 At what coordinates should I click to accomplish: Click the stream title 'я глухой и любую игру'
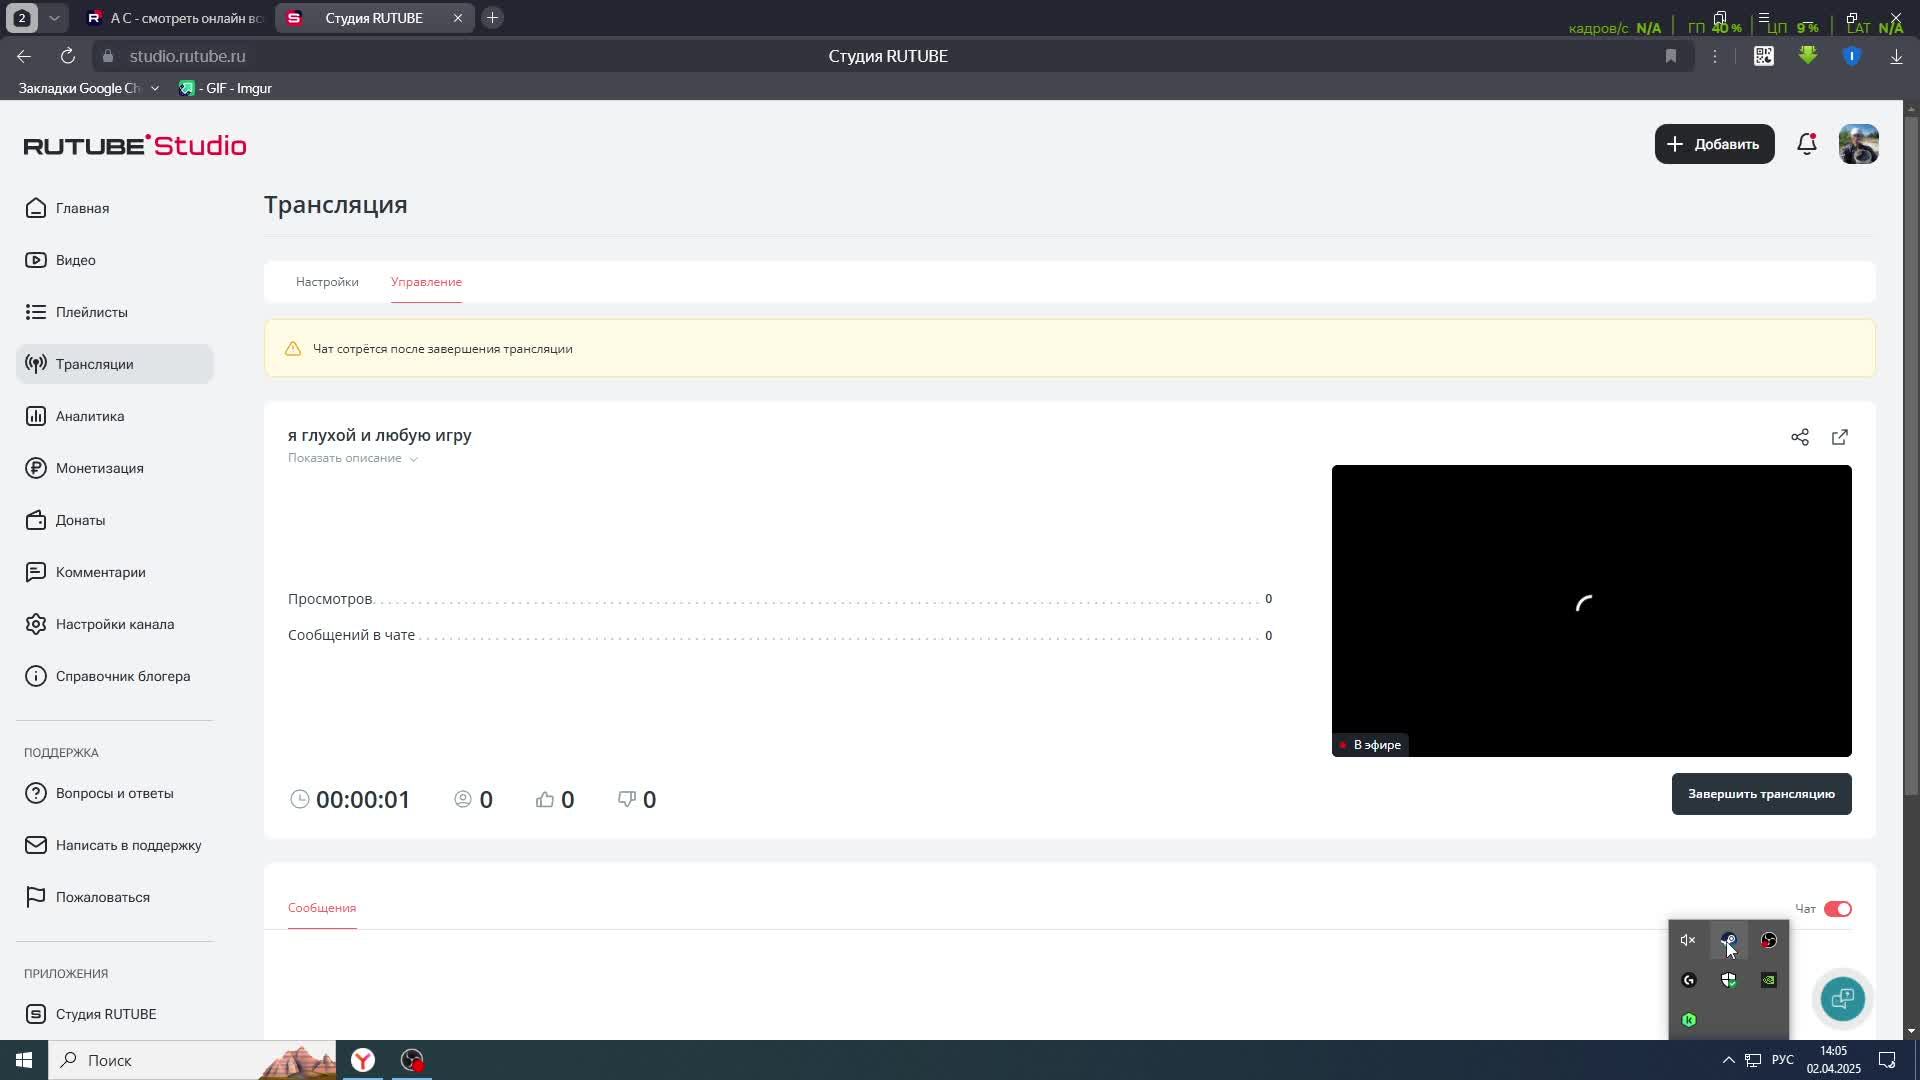tap(380, 435)
